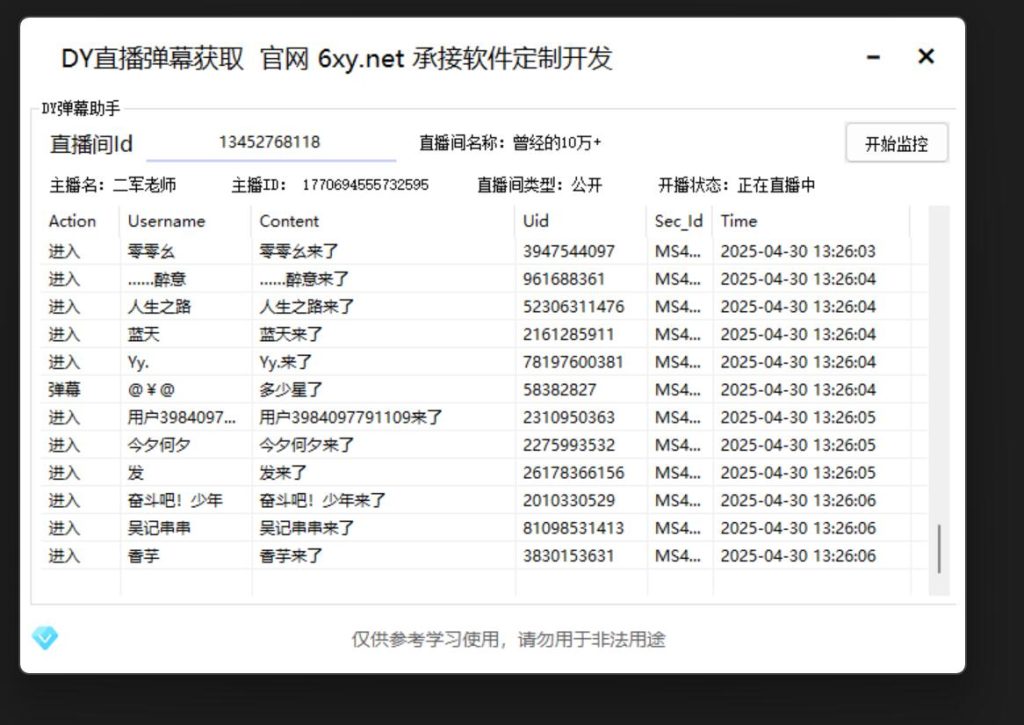Image resolution: width=1024 pixels, height=725 pixels.
Task: Select the row with username 零零幺
Action: [484, 251]
